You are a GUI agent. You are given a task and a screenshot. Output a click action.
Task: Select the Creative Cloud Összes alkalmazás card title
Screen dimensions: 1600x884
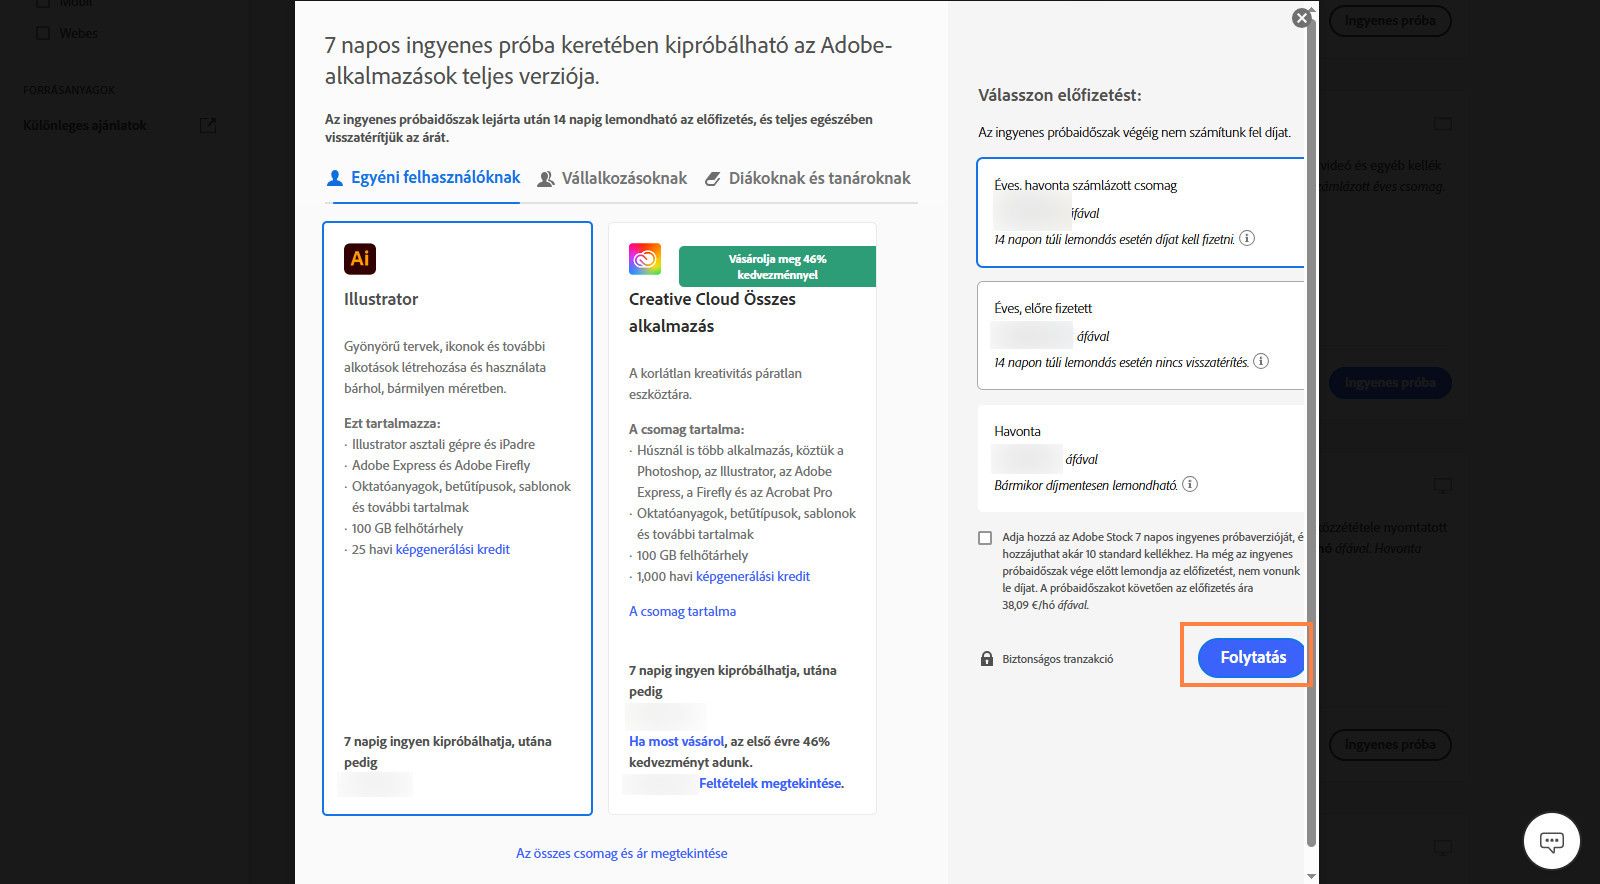pos(712,312)
